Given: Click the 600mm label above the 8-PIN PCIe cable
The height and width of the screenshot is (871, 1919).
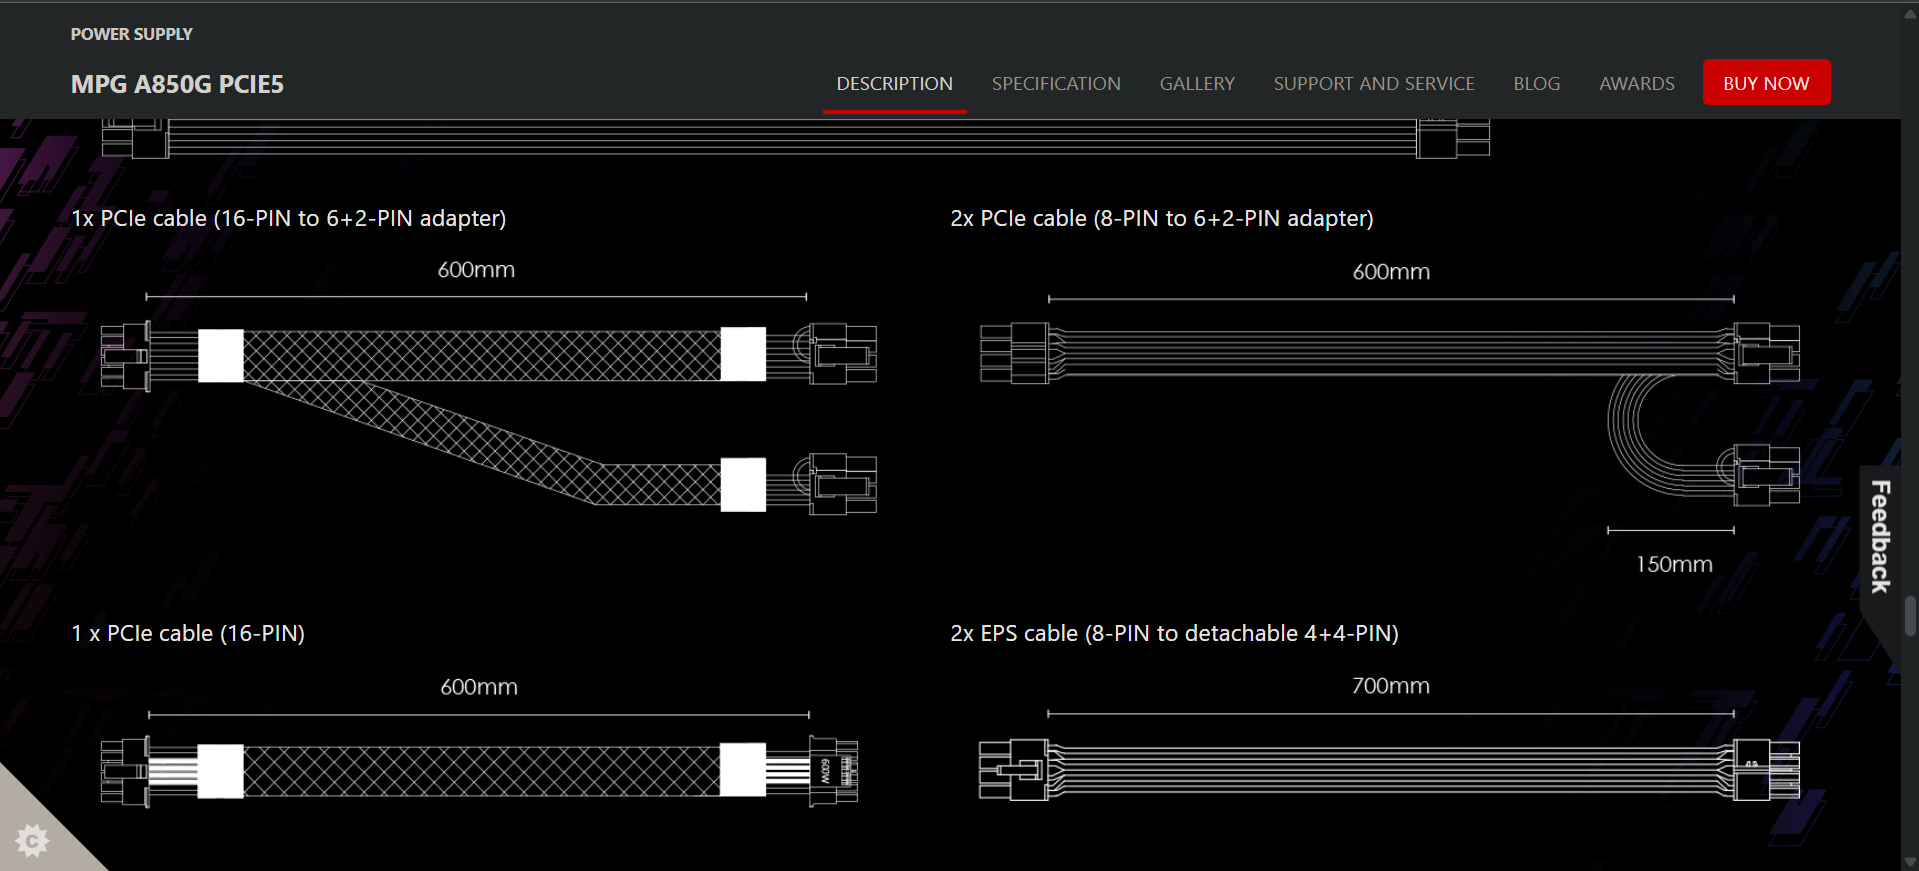Looking at the screenshot, I should coord(1391,272).
